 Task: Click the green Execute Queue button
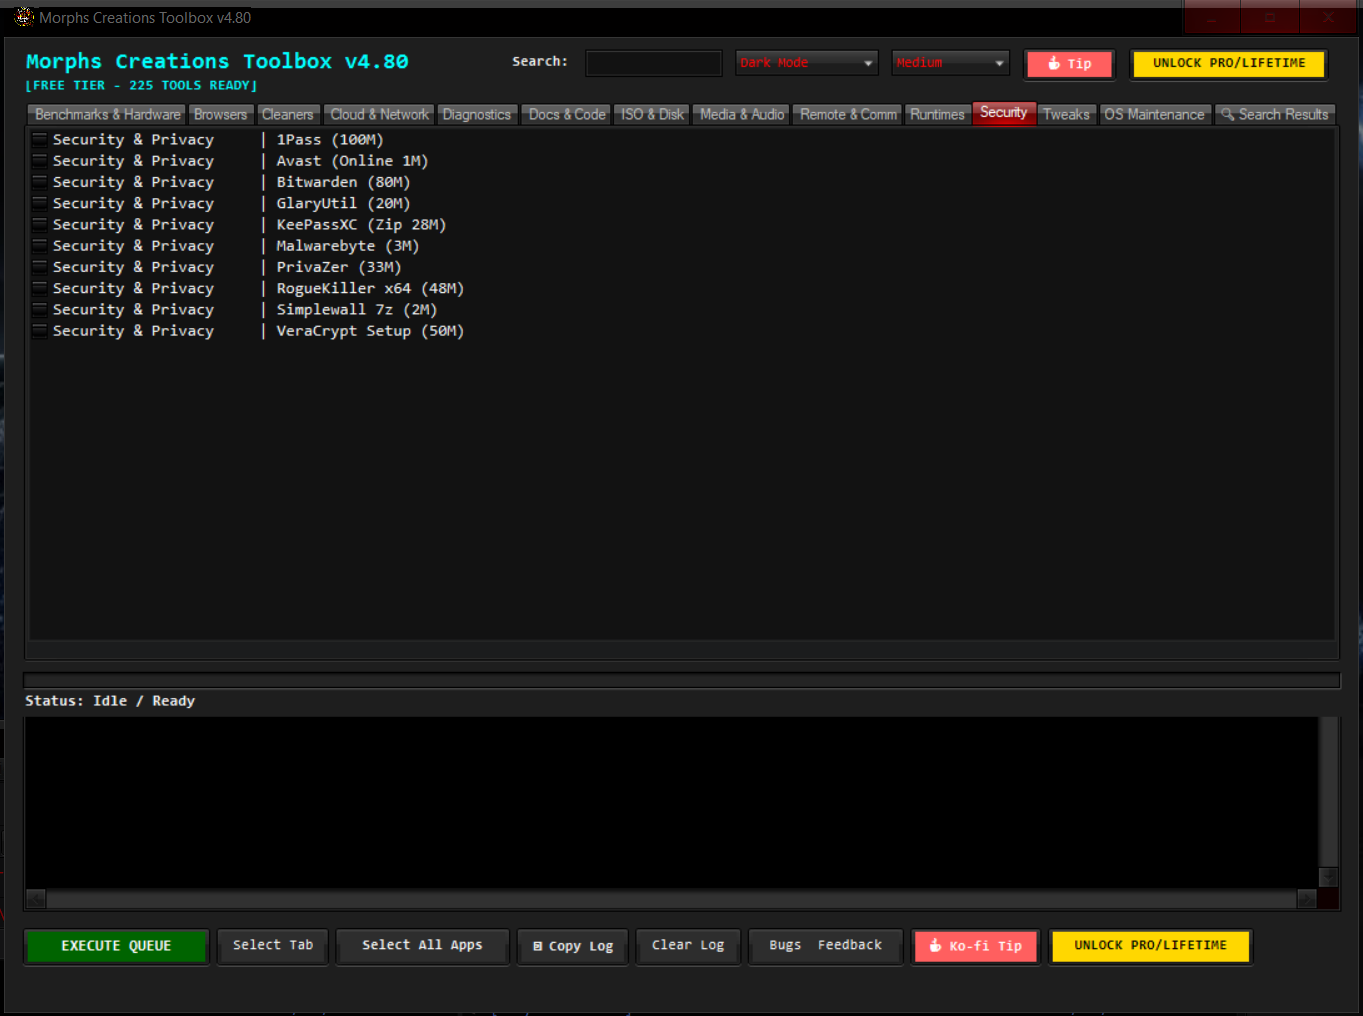pos(116,946)
